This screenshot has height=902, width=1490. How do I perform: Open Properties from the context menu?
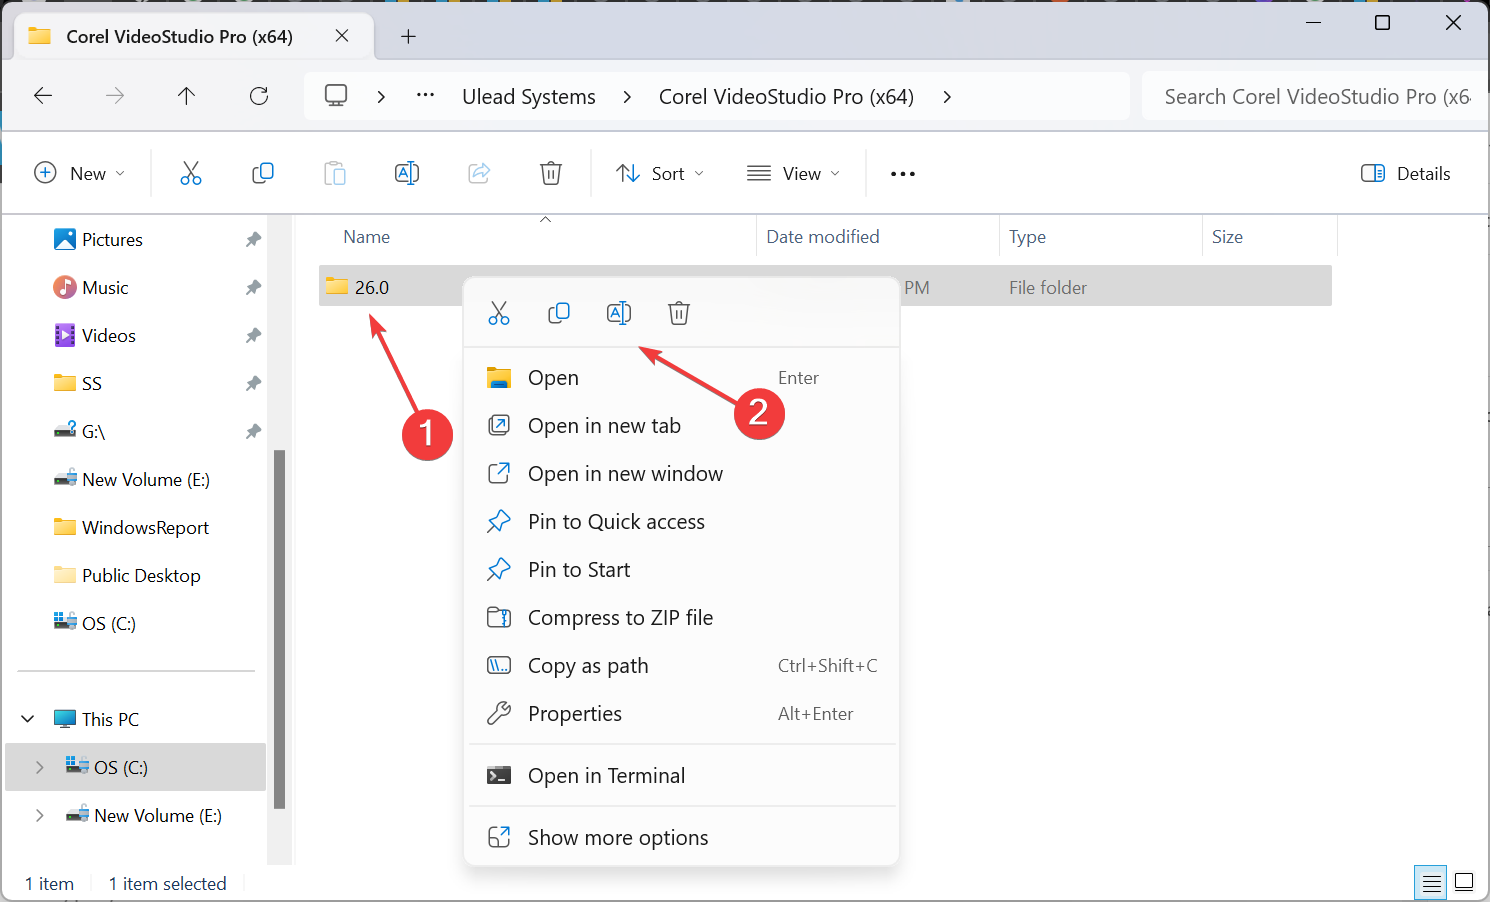coord(682,714)
